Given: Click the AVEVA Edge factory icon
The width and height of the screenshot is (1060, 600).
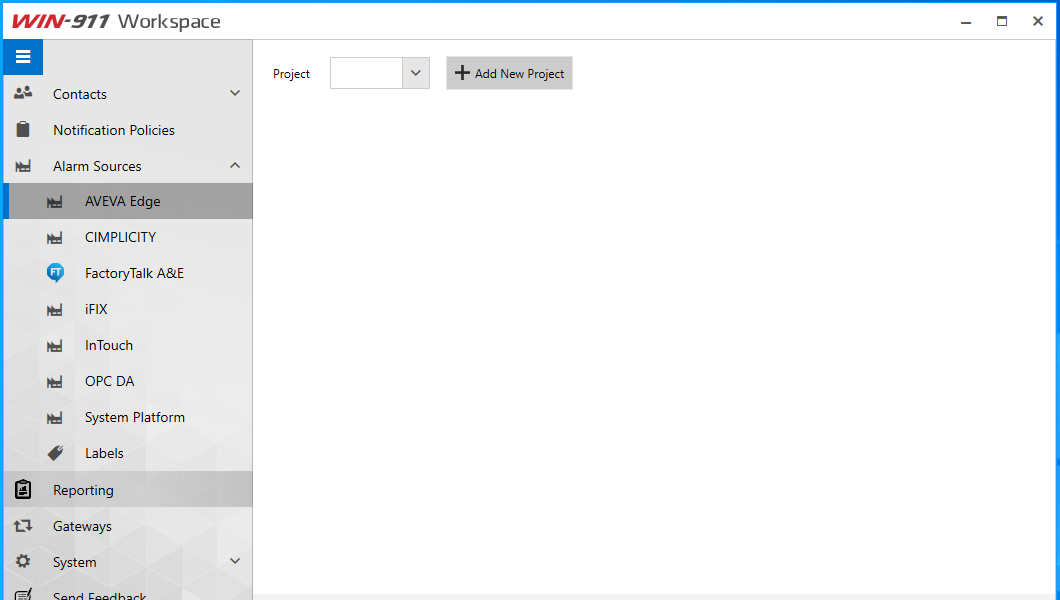Looking at the screenshot, I should pyautogui.click(x=55, y=201).
